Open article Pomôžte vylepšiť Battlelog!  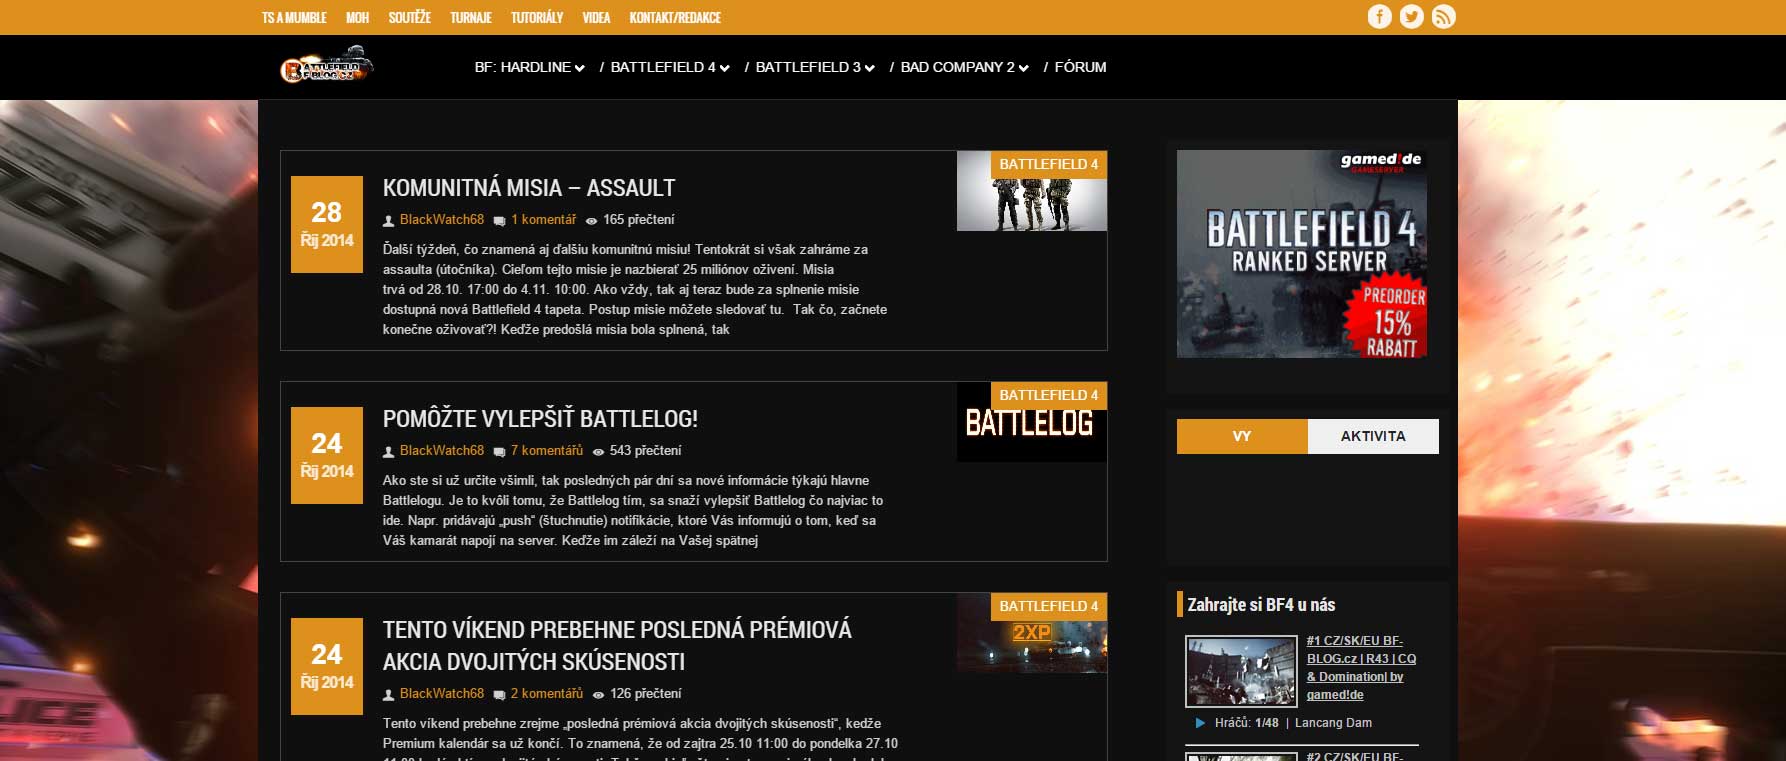pyautogui.click(x=540, y=419)
